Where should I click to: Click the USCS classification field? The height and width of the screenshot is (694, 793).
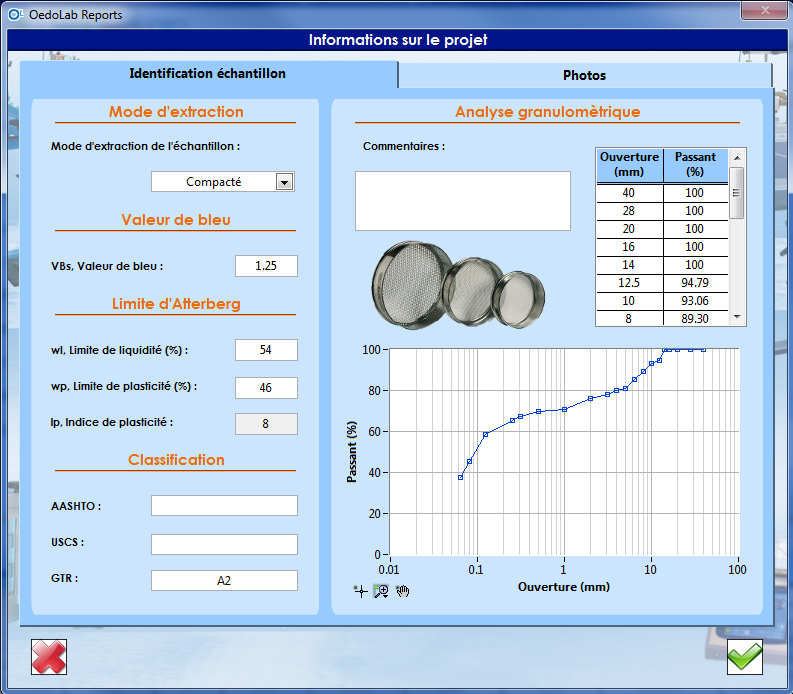(224, 544)
